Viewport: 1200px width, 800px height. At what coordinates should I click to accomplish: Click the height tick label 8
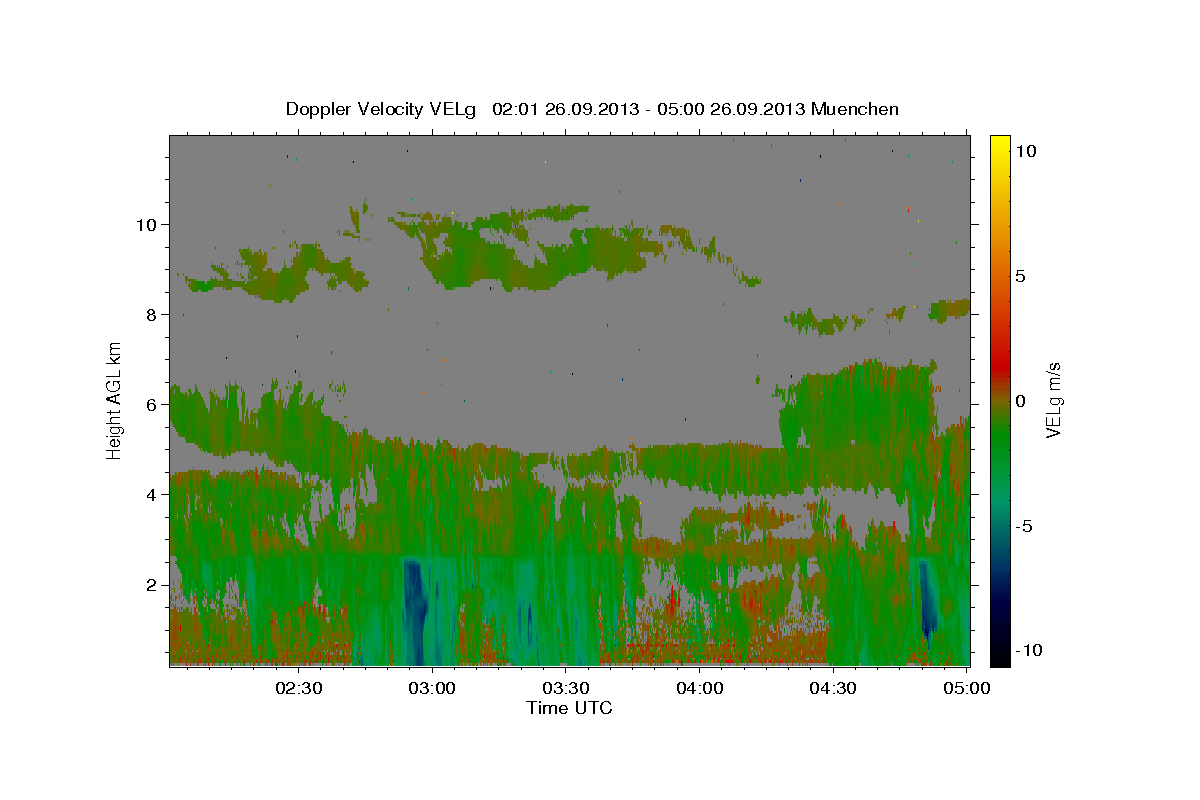152,314
